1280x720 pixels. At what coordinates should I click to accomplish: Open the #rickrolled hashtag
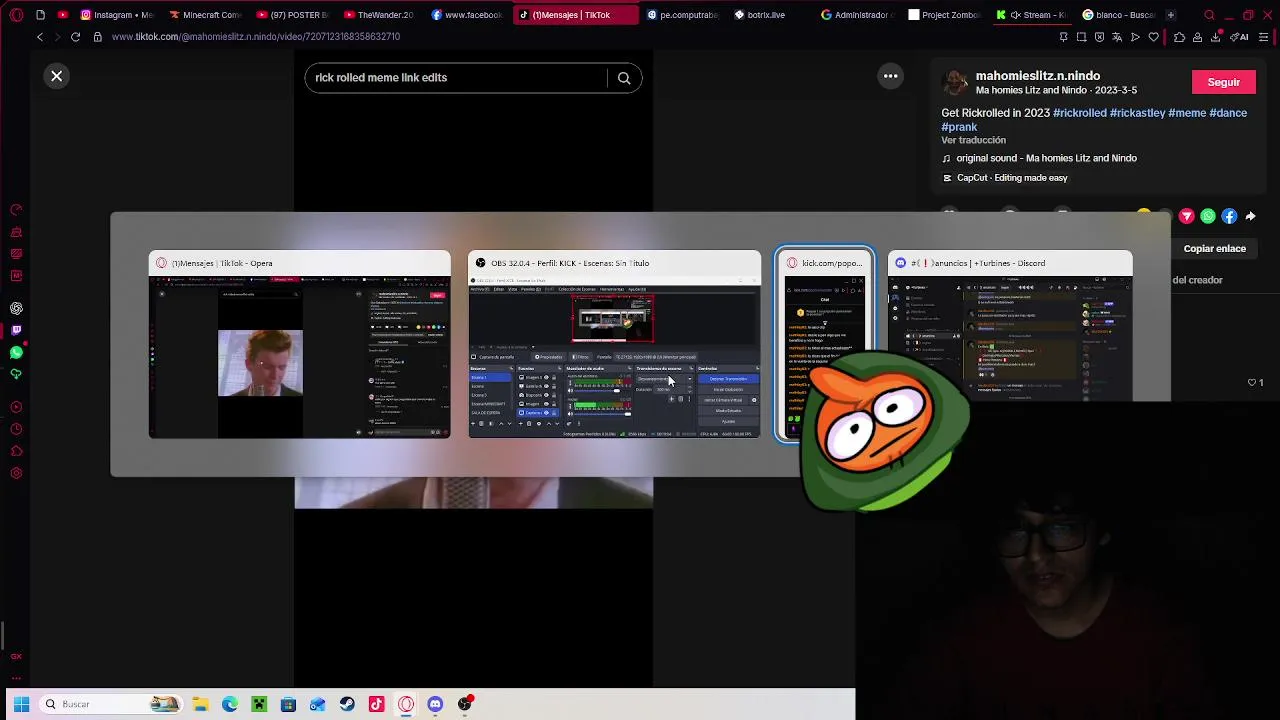pos(1079,113)
